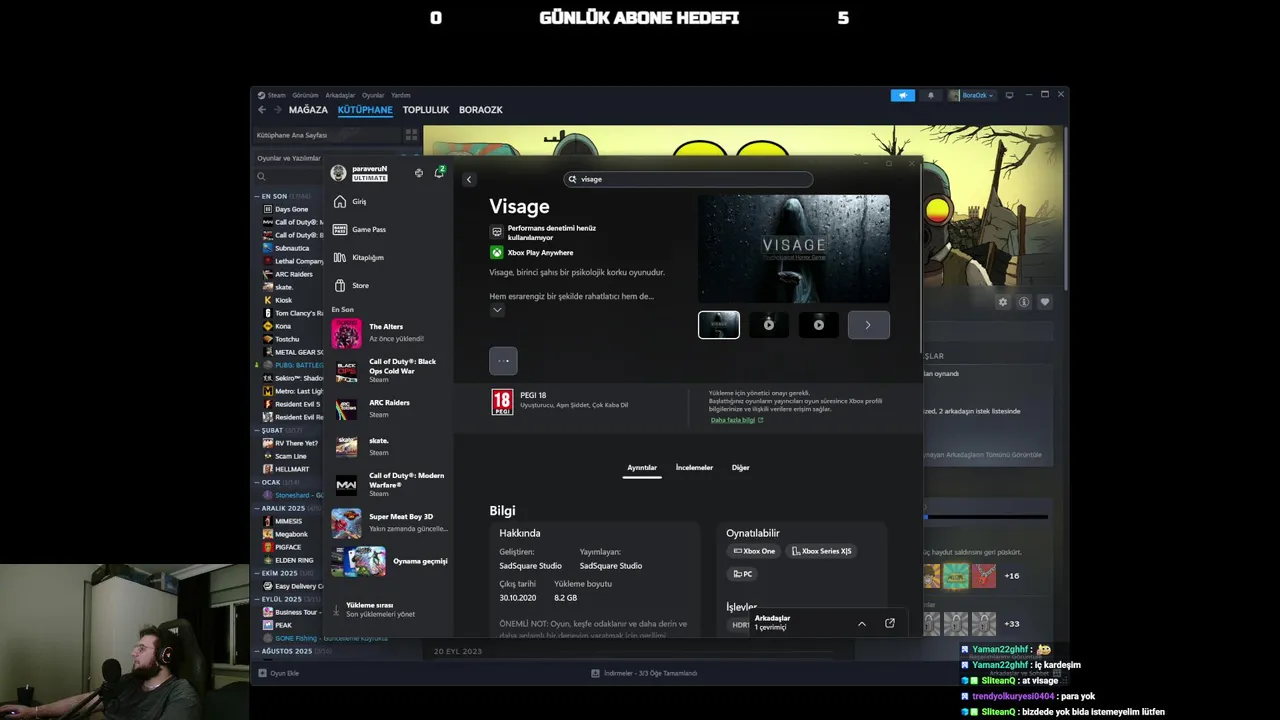Open the TOPLULUK tab in Steam
The height and width of the screenshot is (720, 1280).
pos(426,110)
